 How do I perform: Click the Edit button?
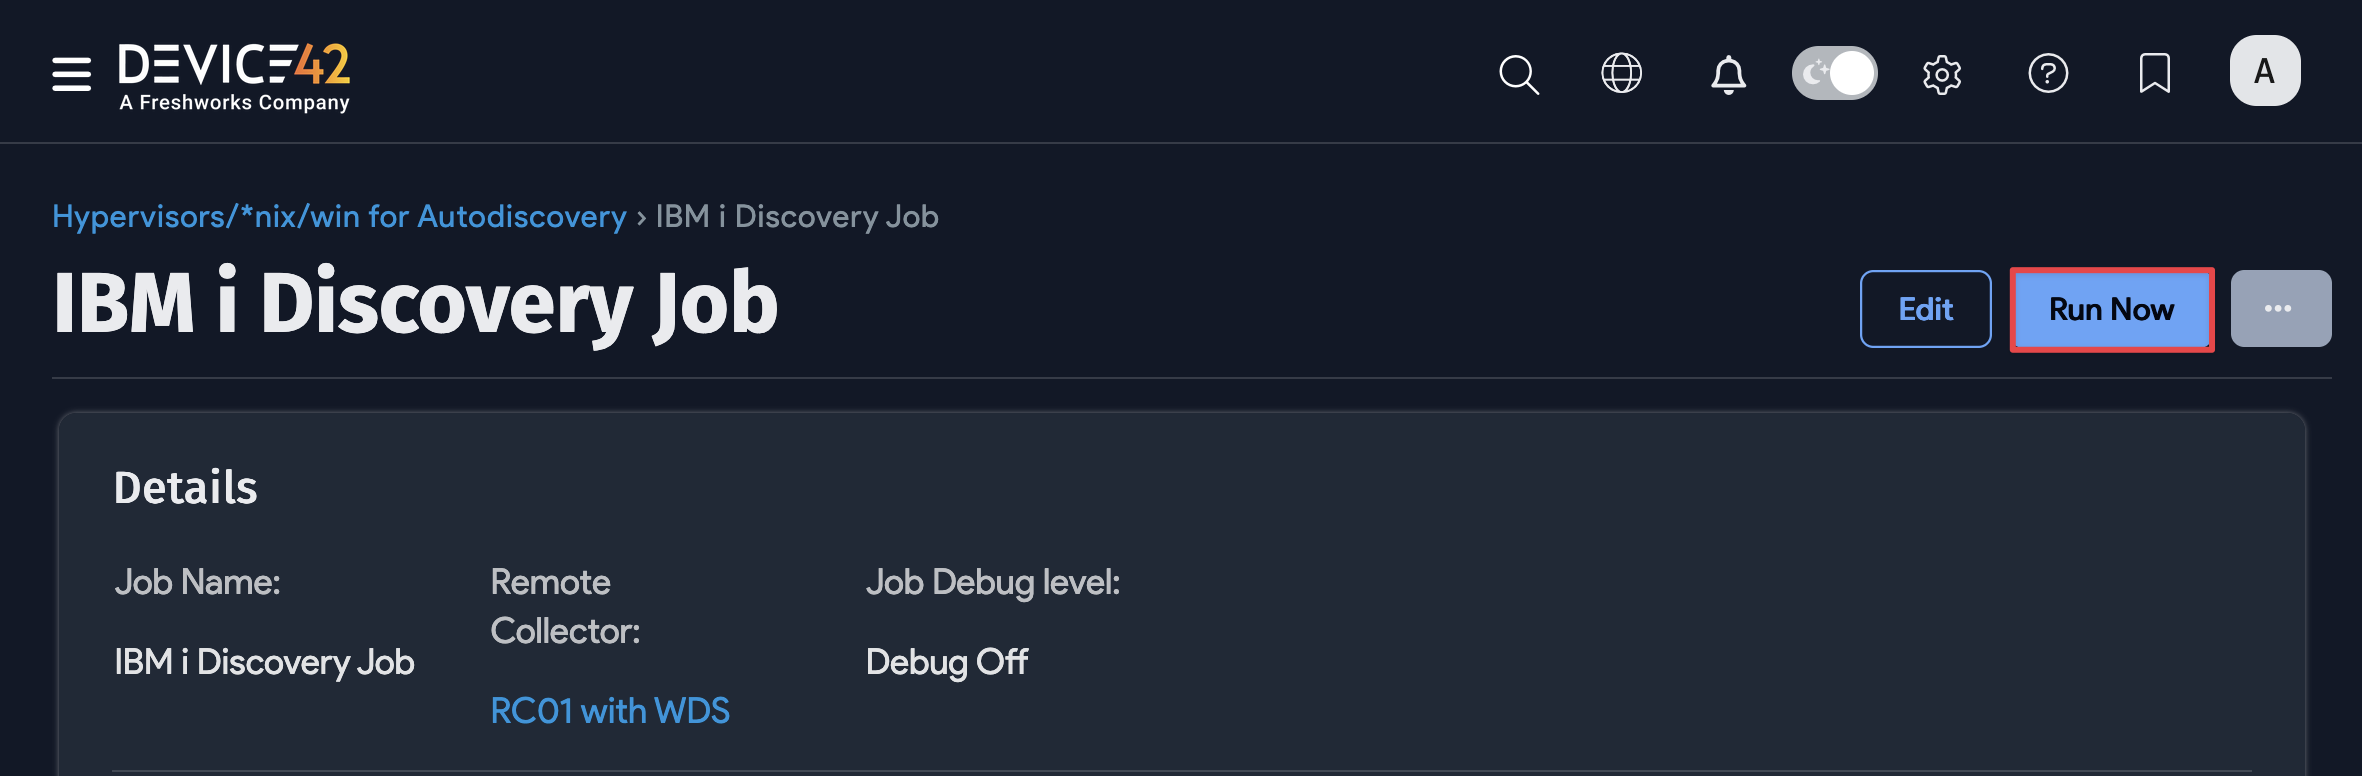pyautogui.click(x=1924, y=309)
